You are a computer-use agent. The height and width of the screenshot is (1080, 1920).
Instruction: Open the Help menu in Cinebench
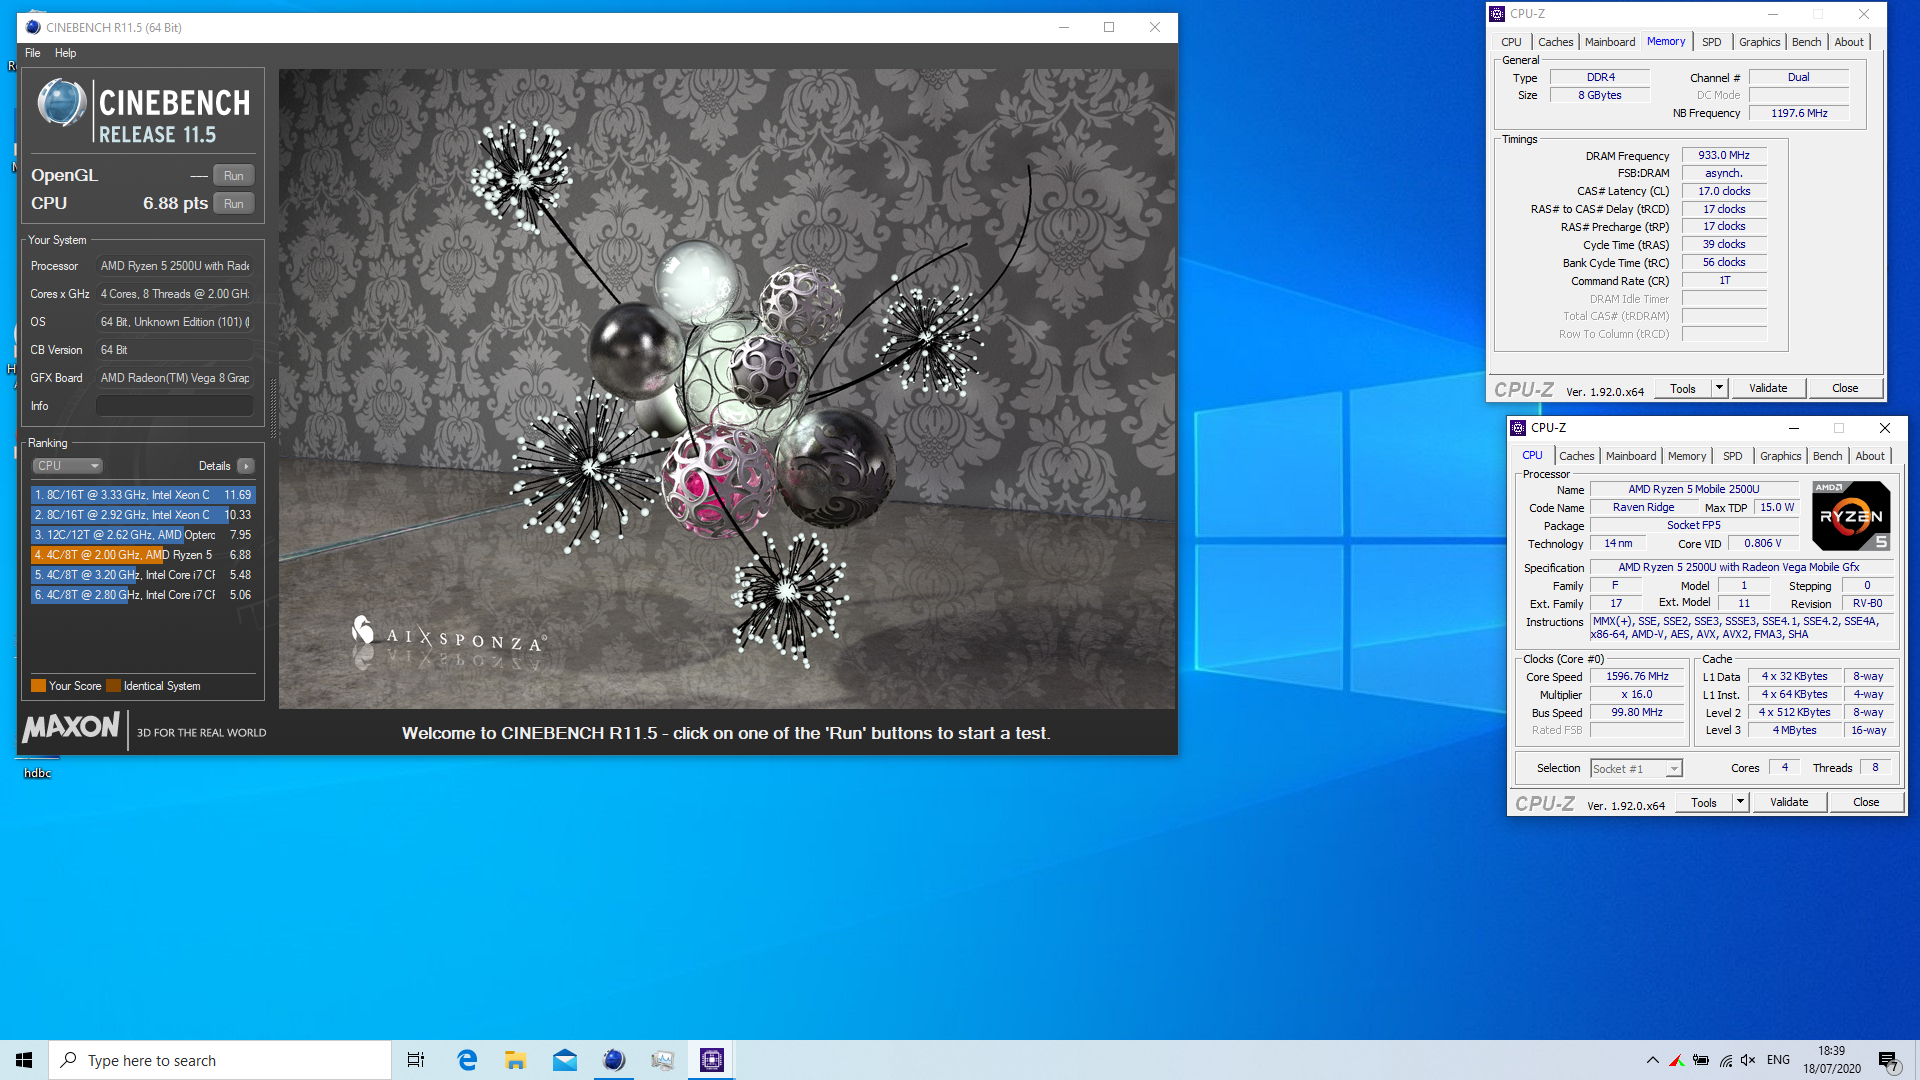(65, 53)
